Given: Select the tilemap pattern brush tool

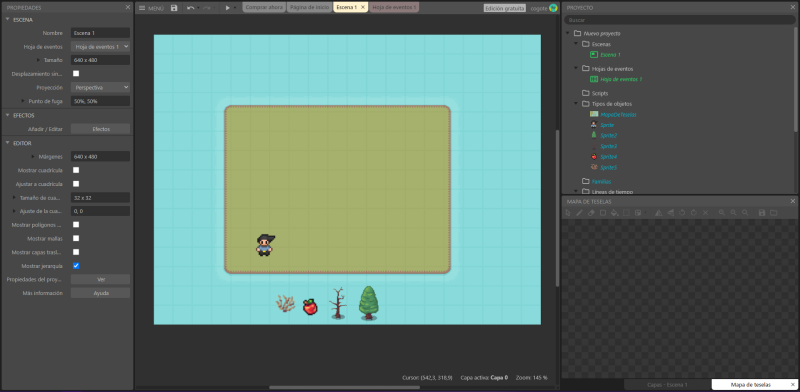Looking at the screenshot, I should coord(638,212).
